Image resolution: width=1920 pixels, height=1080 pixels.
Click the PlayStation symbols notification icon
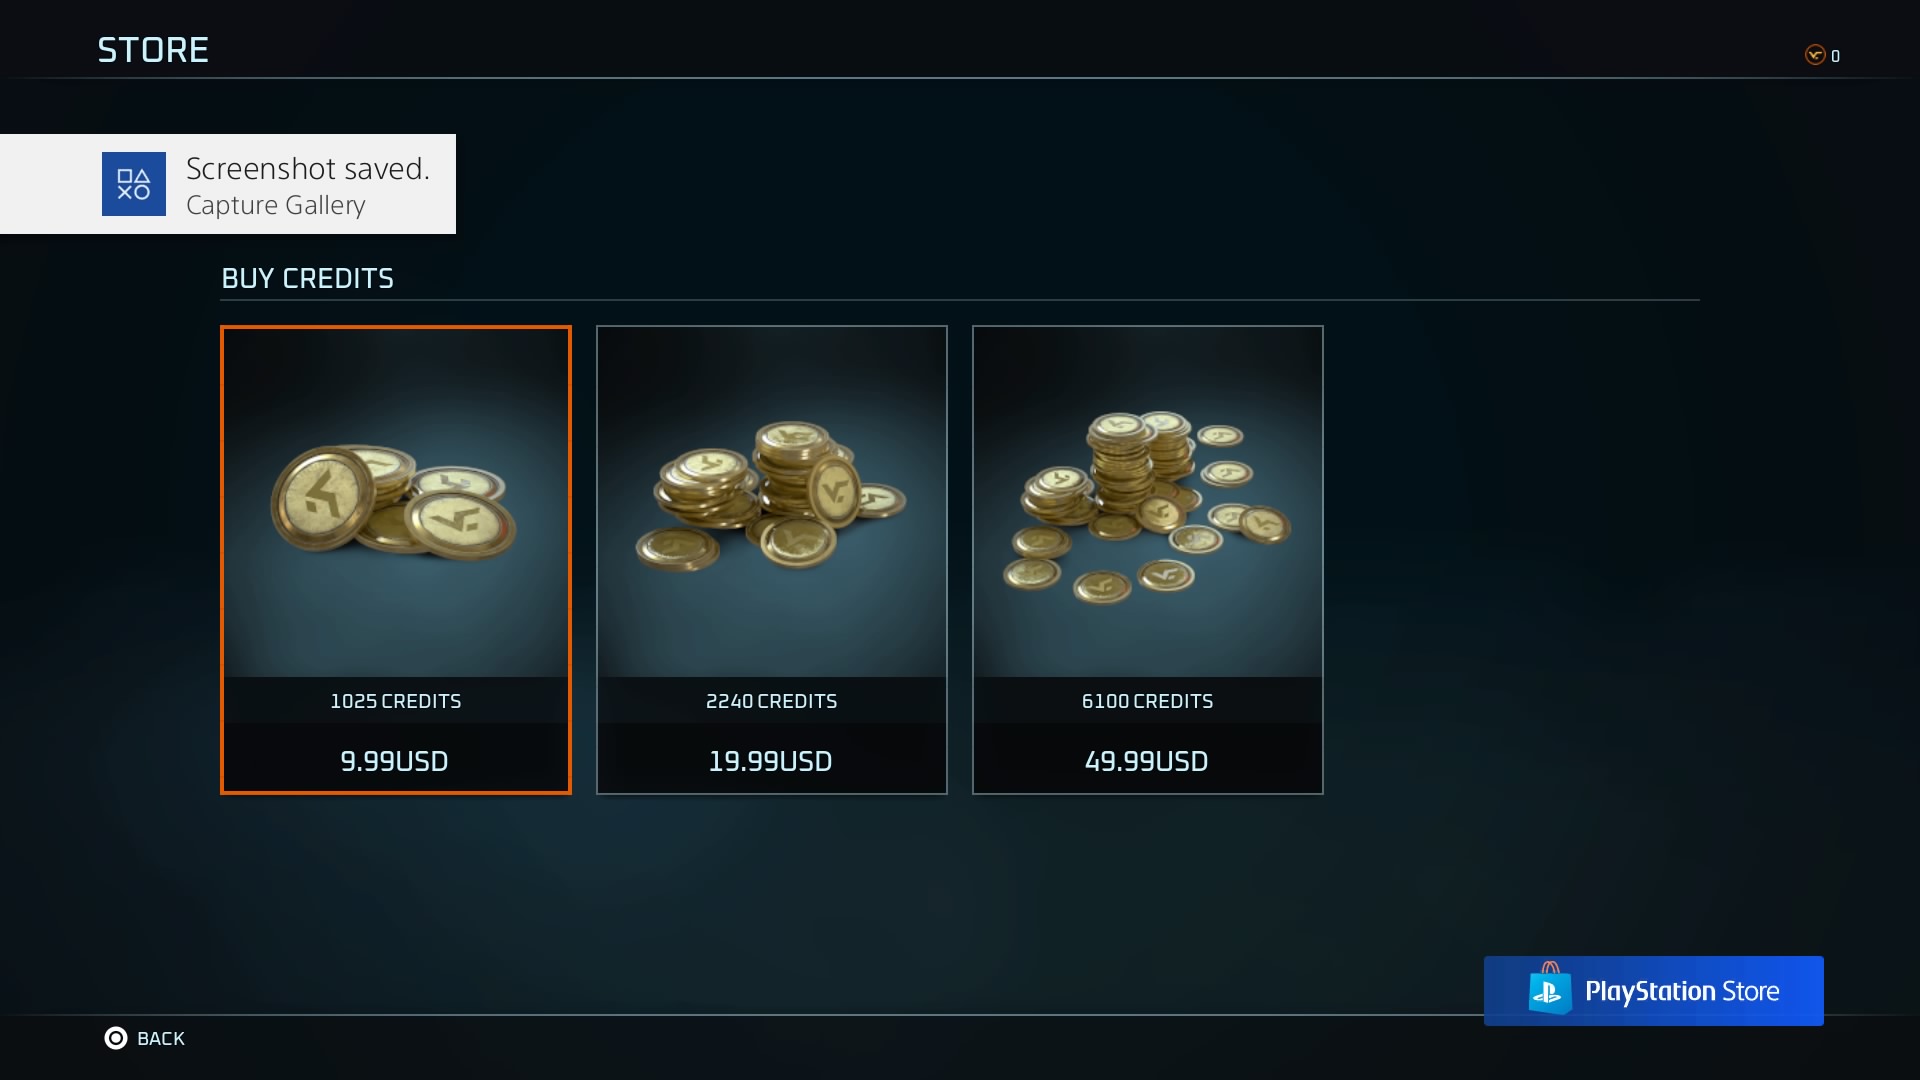134,184
